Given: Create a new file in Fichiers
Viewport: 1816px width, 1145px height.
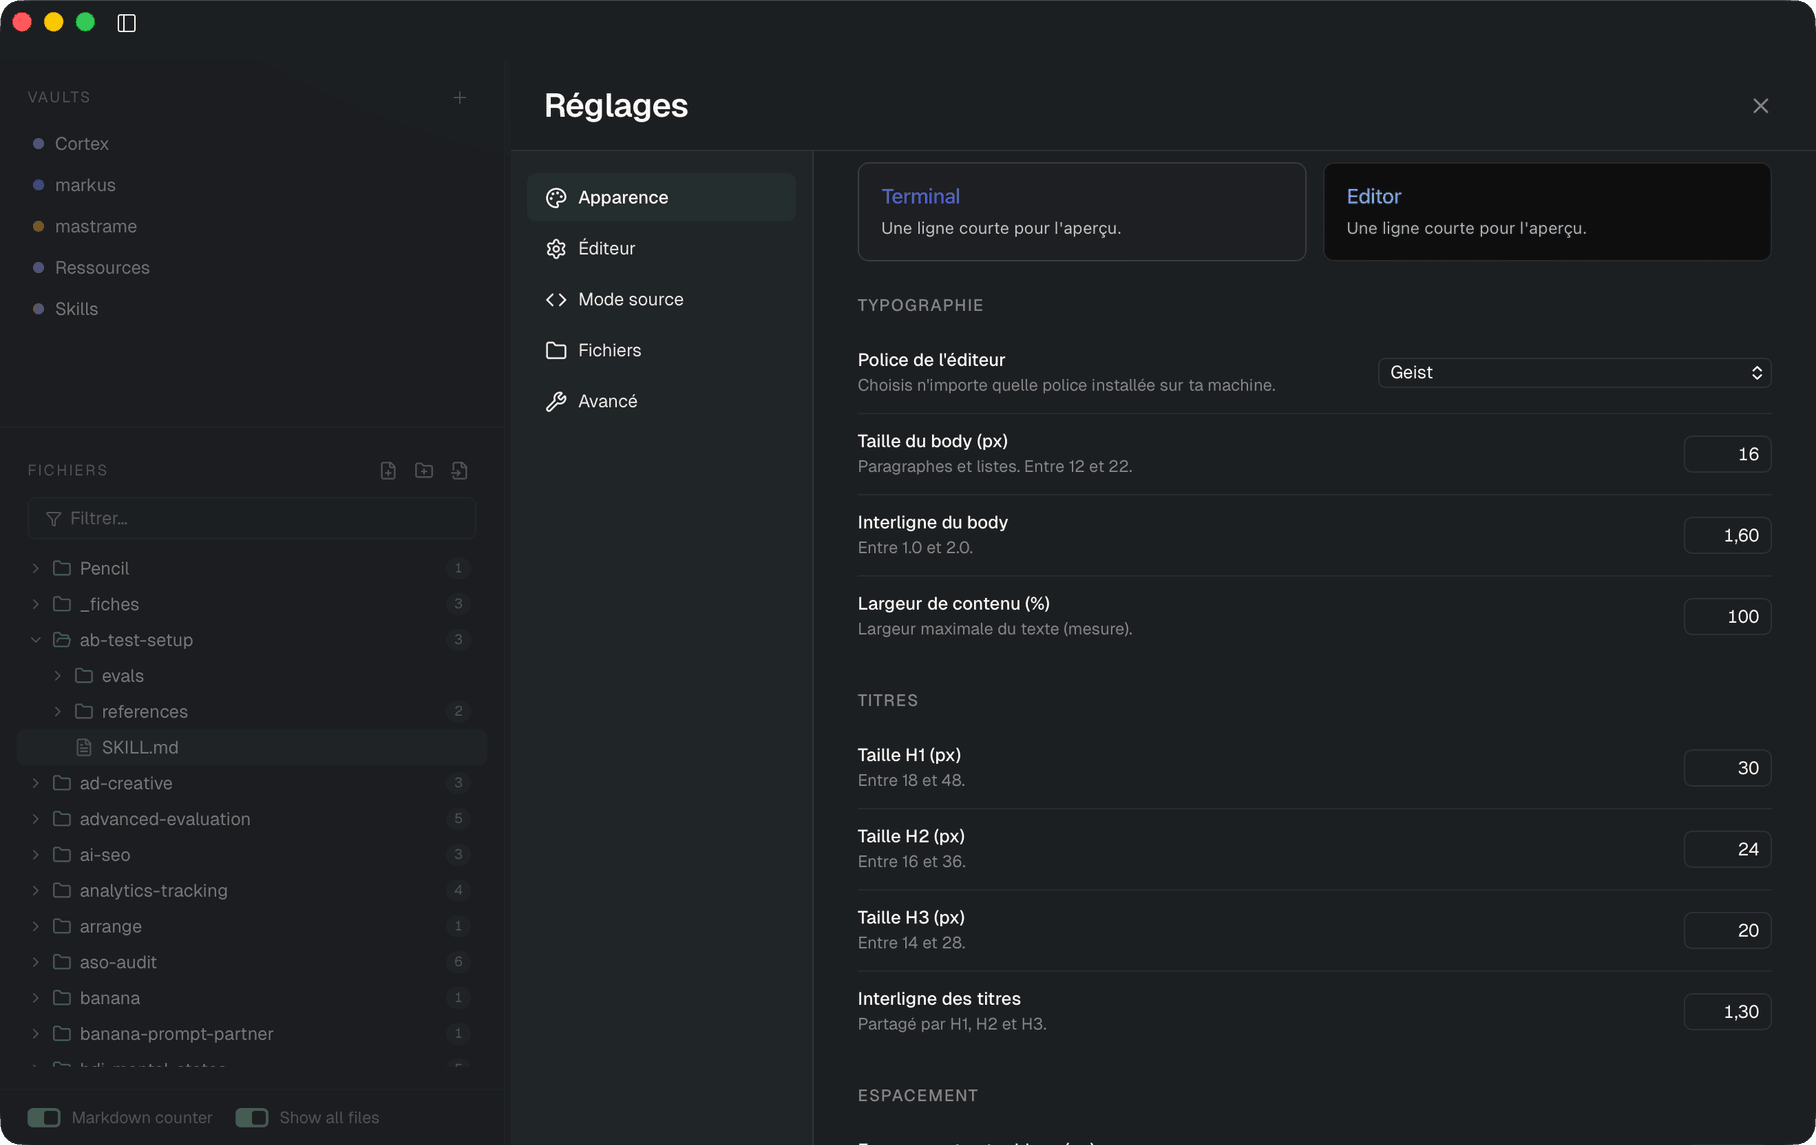Looking at the screenshot, I should tap(388, 470).
